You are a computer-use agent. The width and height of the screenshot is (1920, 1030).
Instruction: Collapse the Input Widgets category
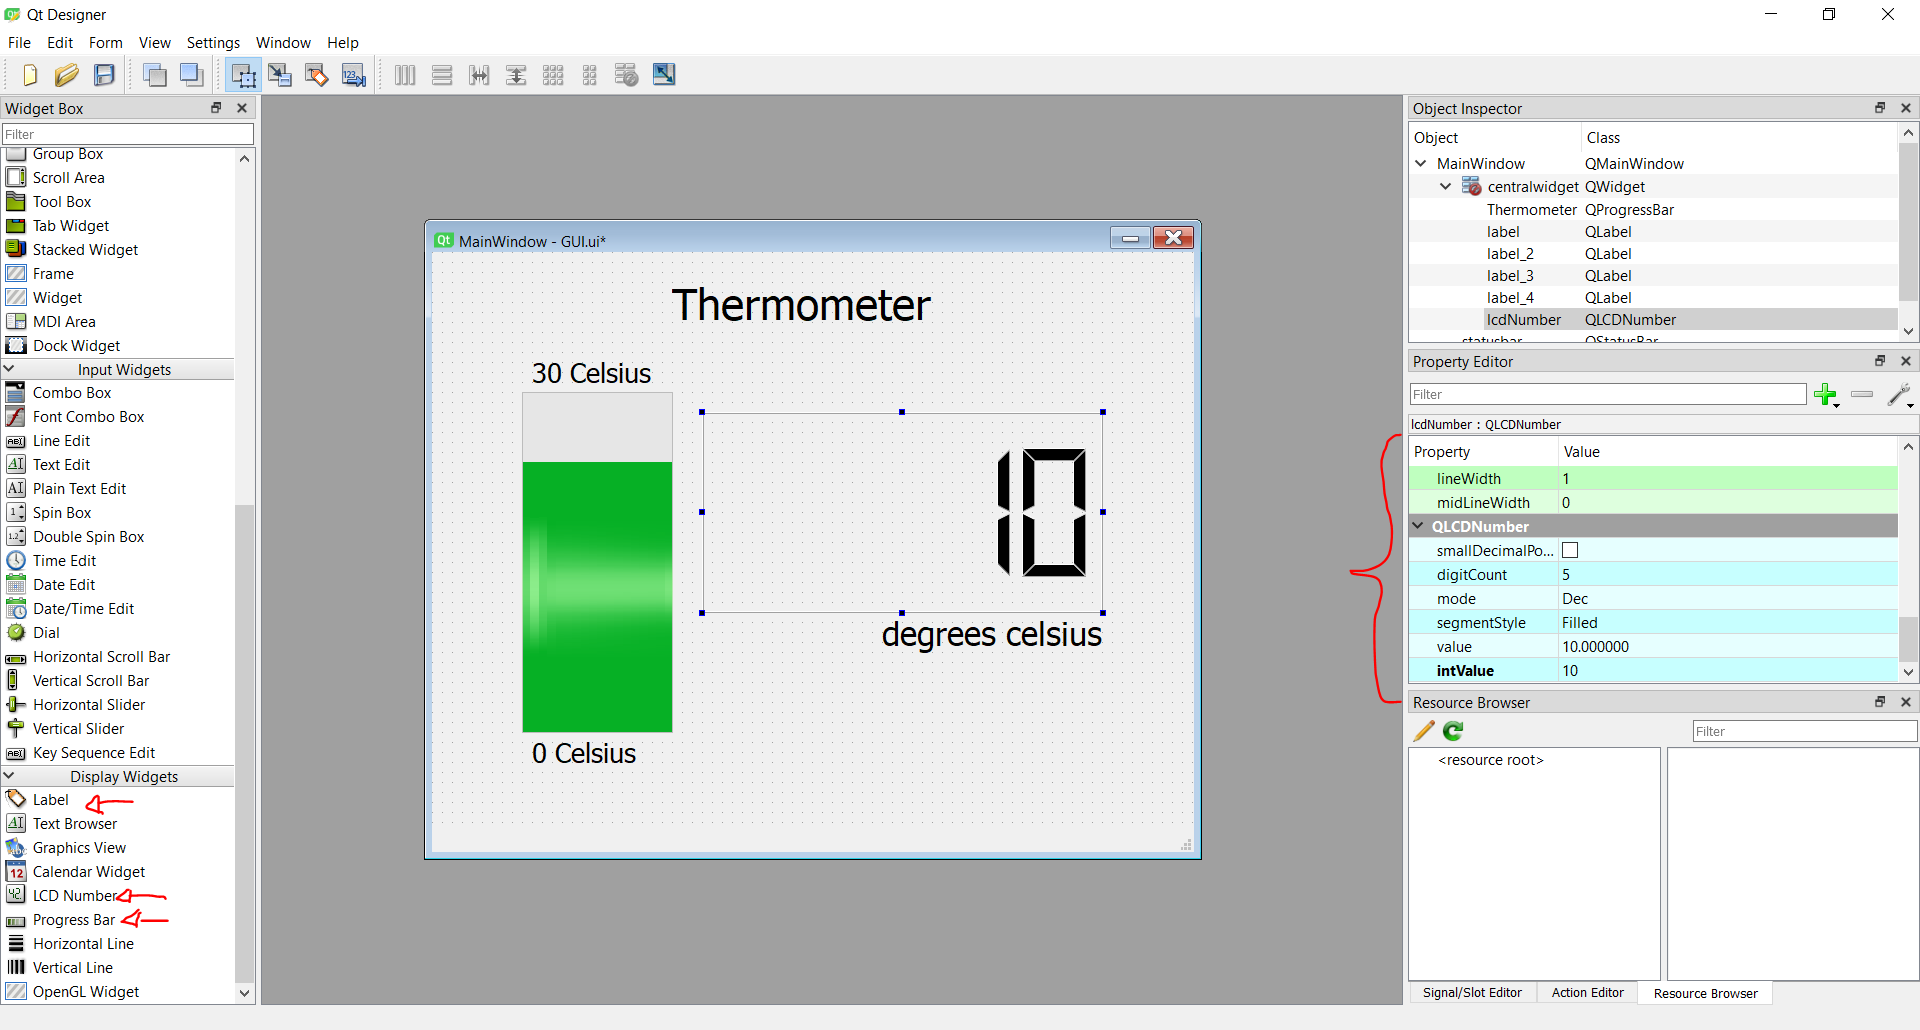coord(9,369)
